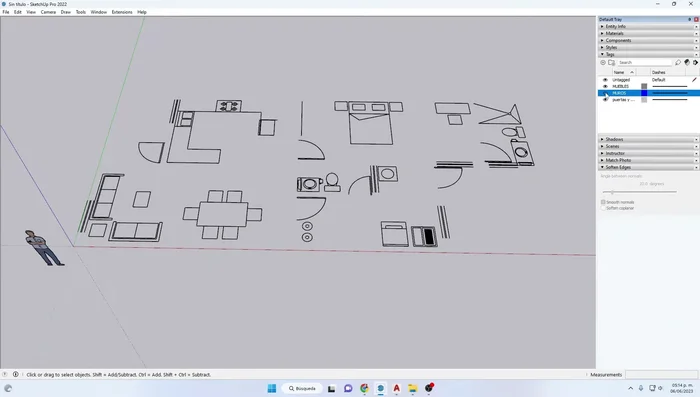The image size is (700, 397).
Task: Hide the puertas y... tag with its eye icon
Action: pos(605,100)
